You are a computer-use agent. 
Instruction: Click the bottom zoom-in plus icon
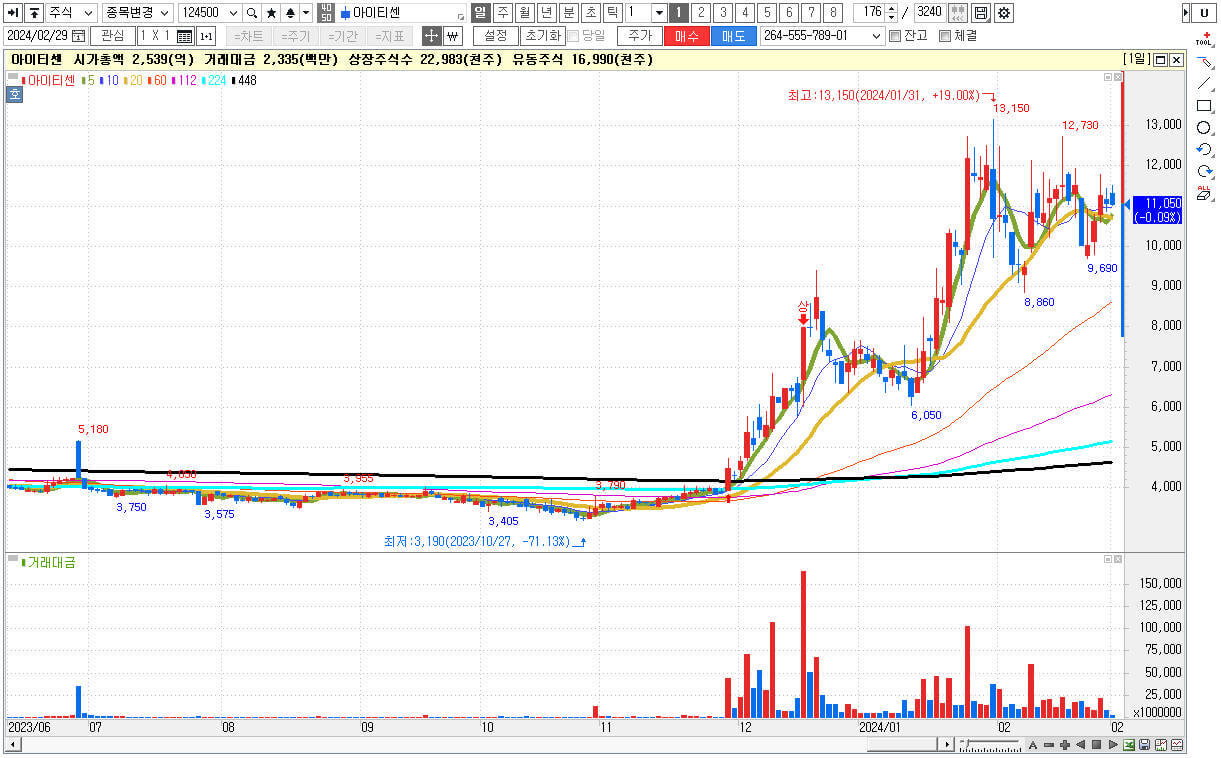[1065, 745]
